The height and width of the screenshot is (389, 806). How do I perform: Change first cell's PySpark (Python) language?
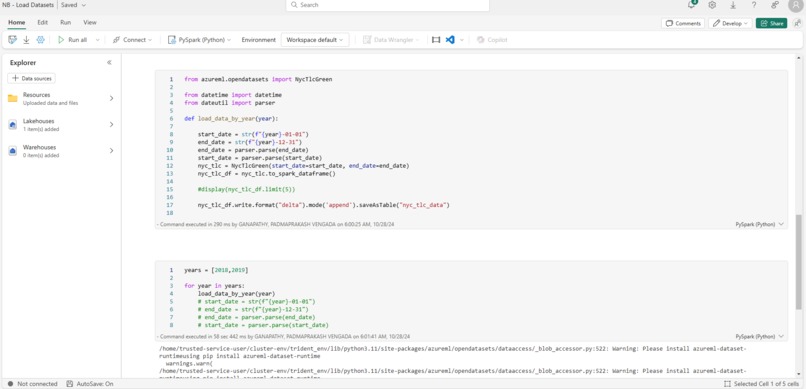759,224
